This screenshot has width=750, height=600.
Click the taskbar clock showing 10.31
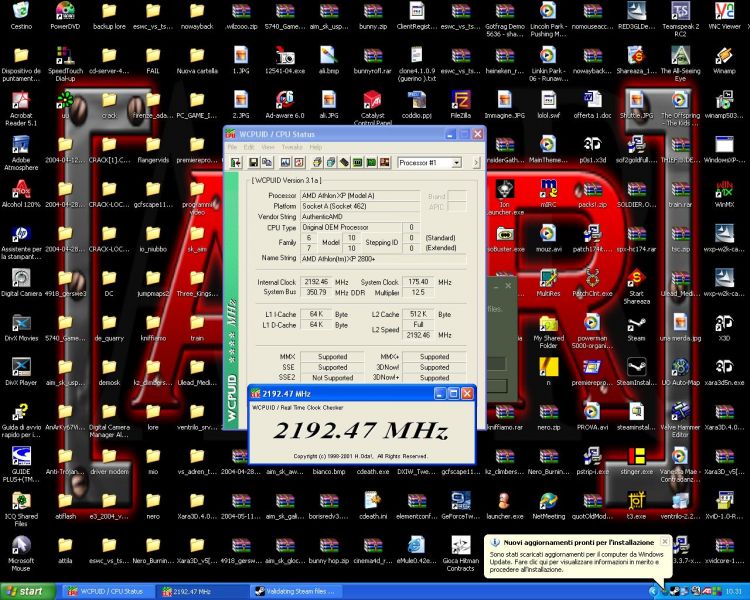[x=733, y=592]
